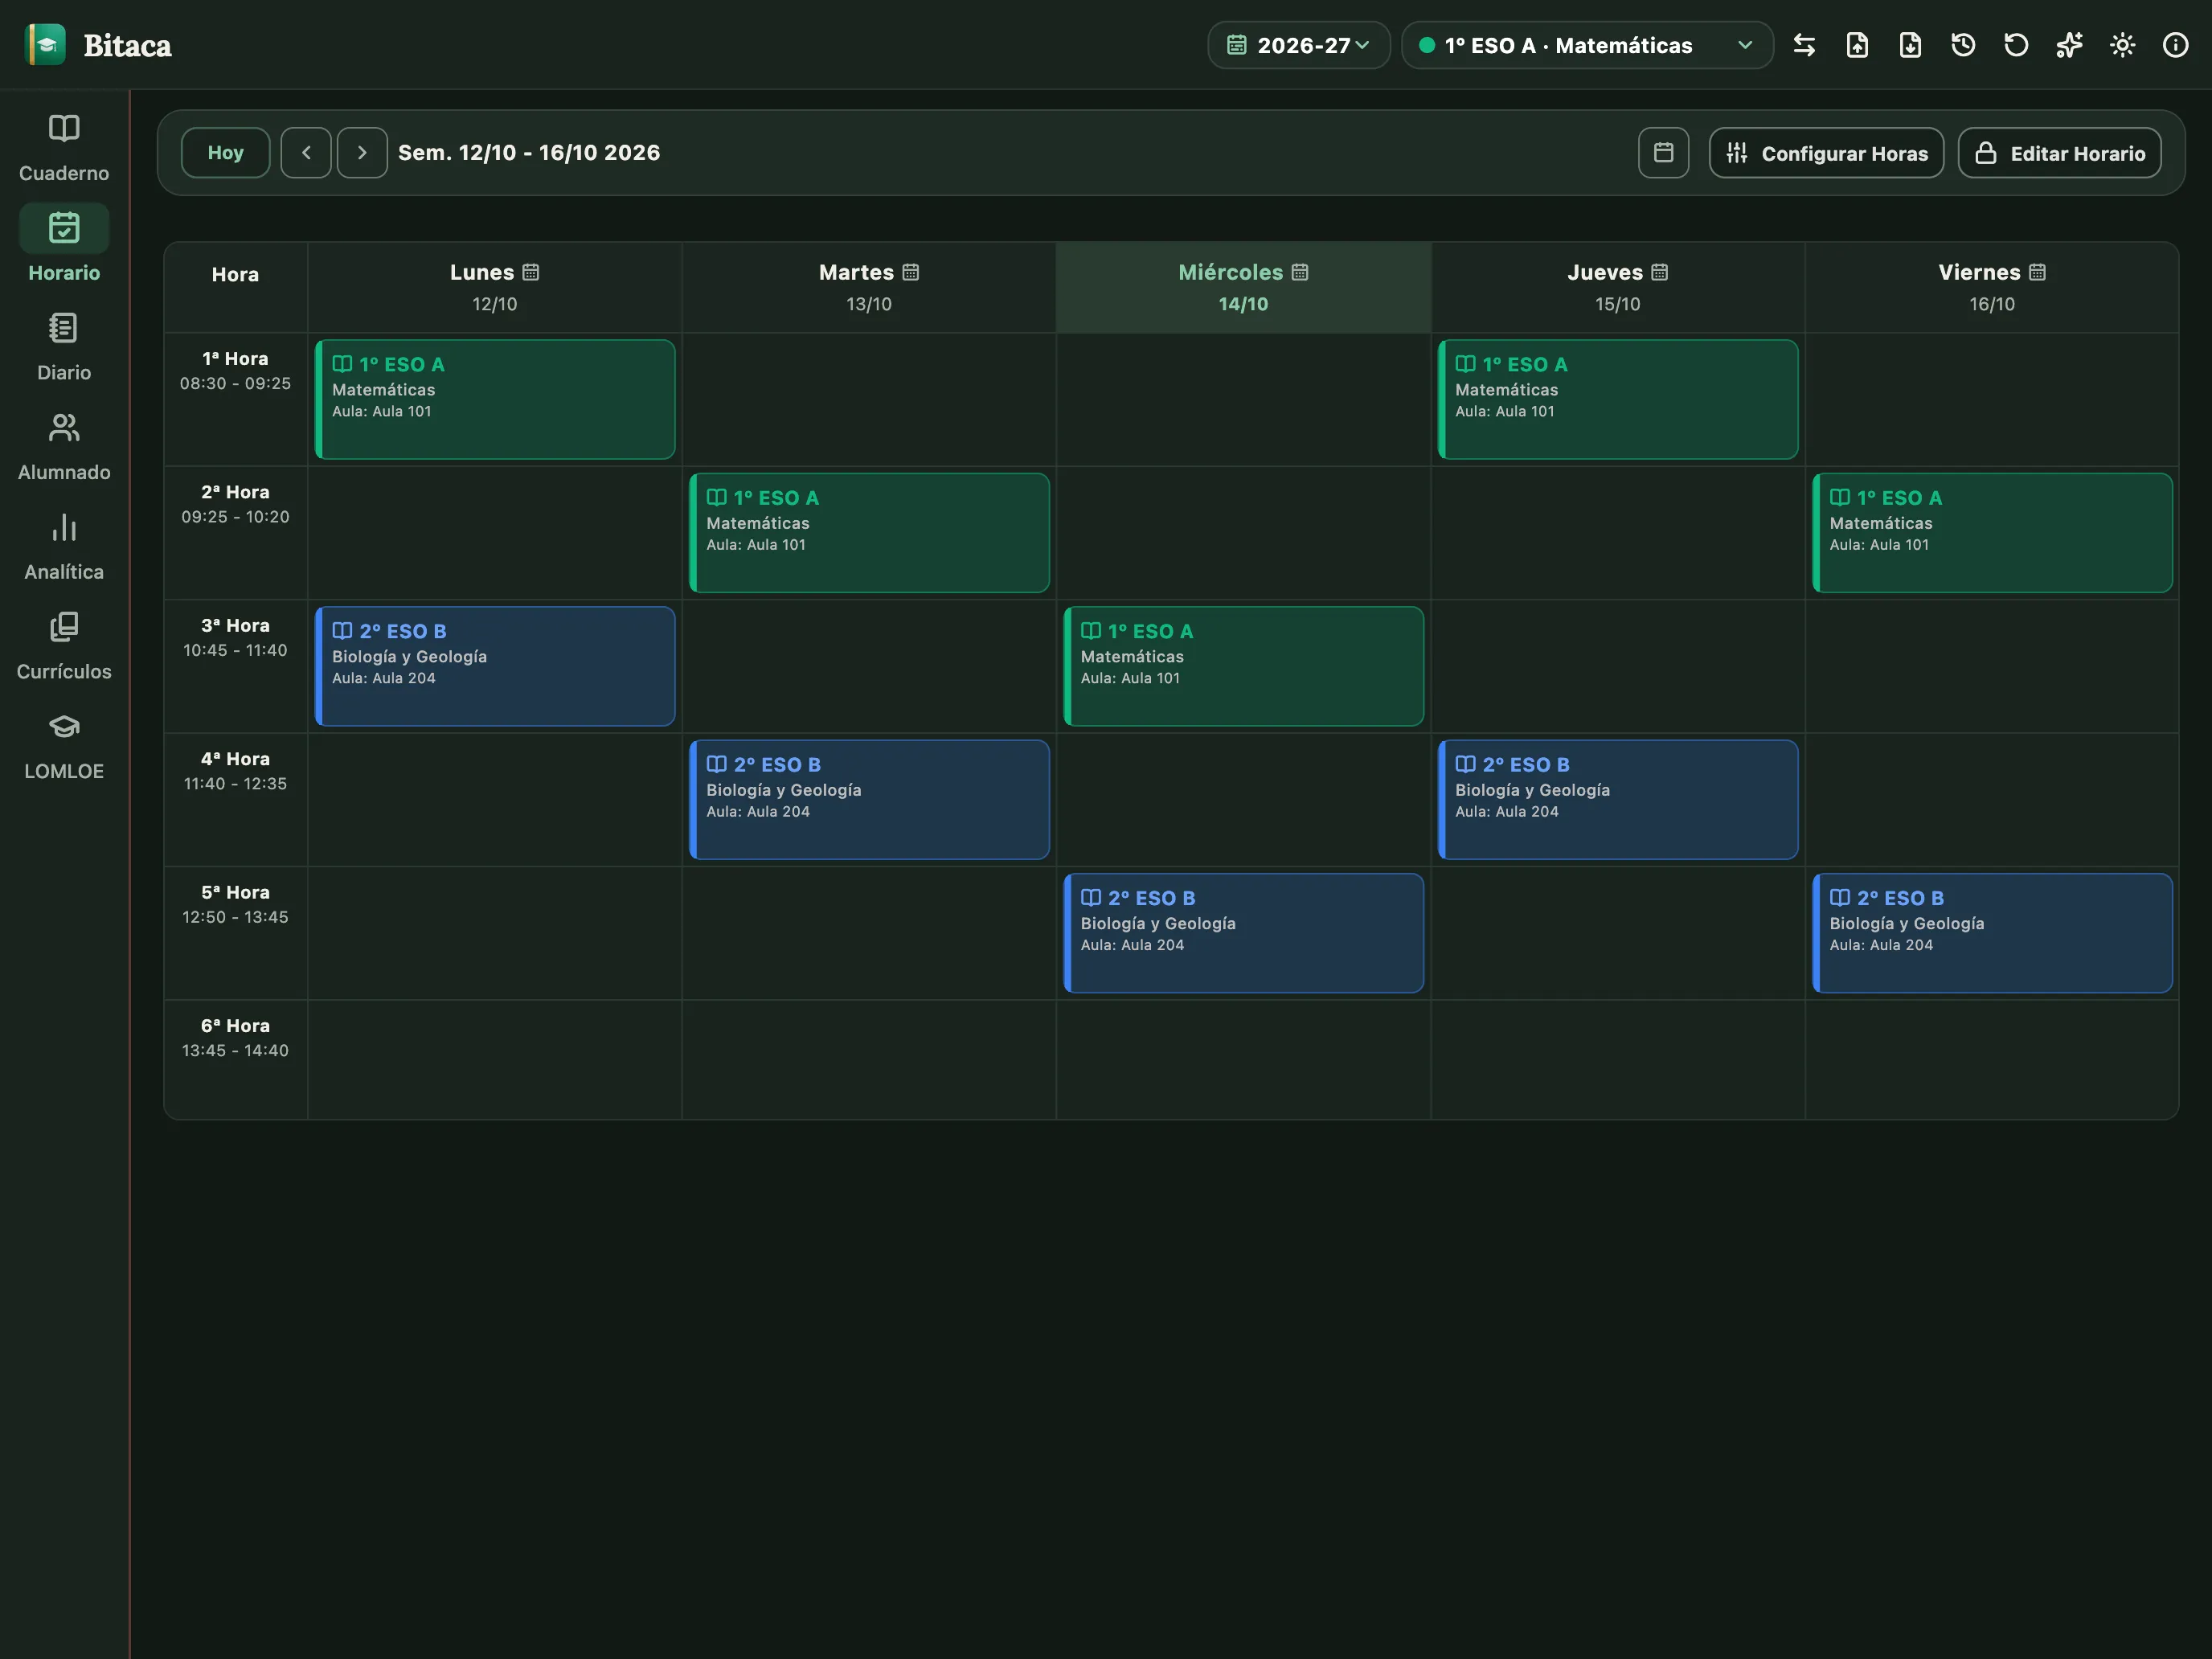The width and height of the screenshot is (2212, 1659).
Task: Open LOMLOE graduation cap section
Action: 64,747
